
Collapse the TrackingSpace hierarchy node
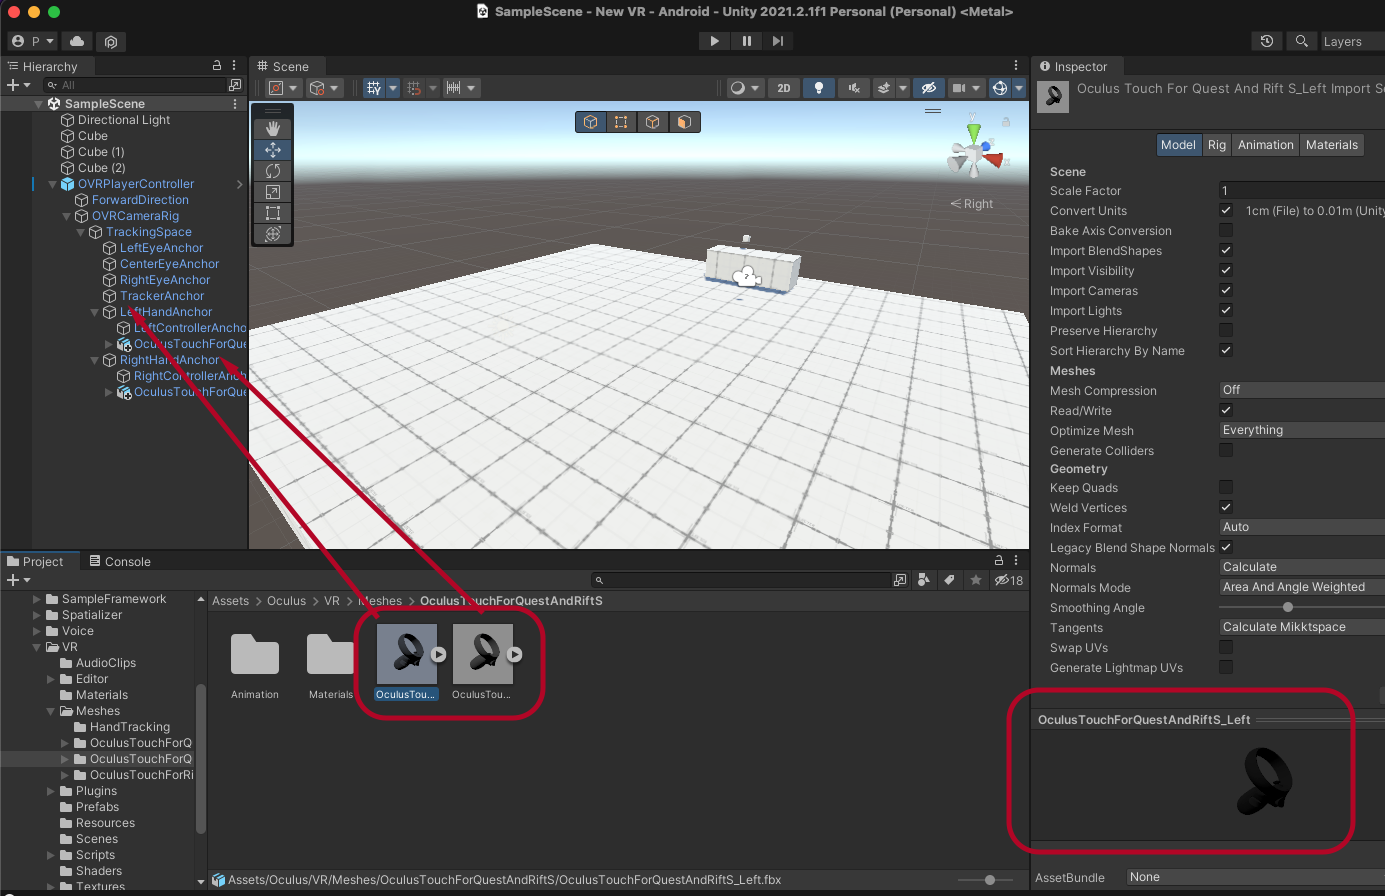(81, 232)
